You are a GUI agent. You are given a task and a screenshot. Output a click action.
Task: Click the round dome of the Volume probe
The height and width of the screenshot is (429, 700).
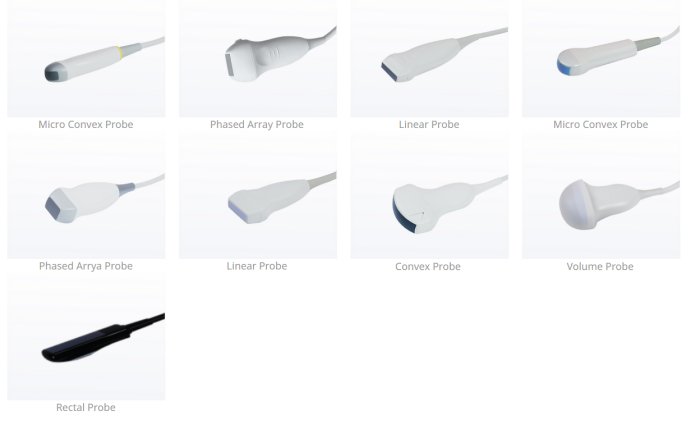[x=576, y=204]
